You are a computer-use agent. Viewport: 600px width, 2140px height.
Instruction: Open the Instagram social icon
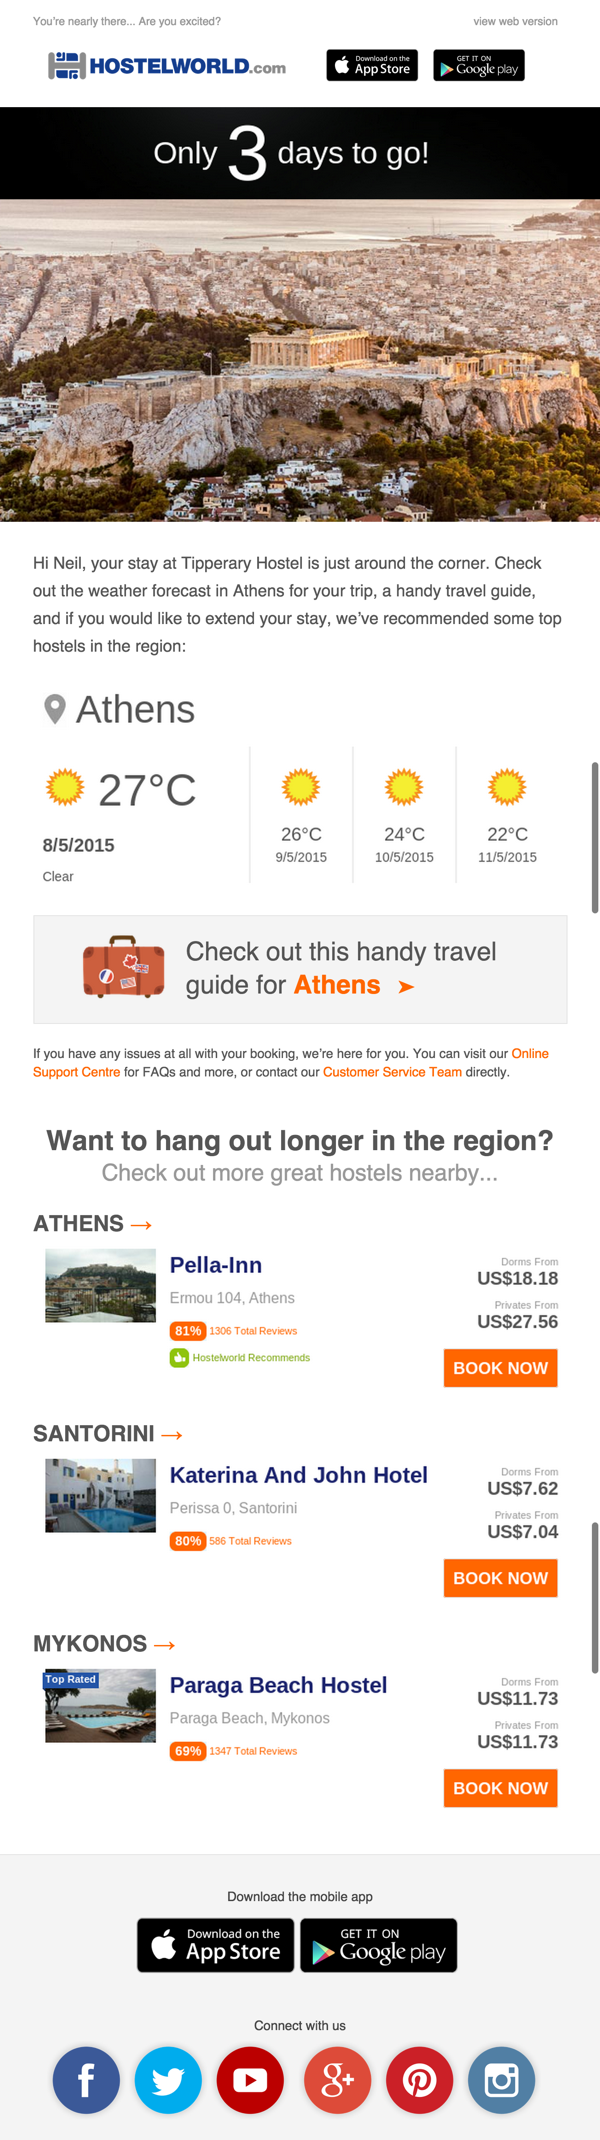click(x=501, y=2080)
